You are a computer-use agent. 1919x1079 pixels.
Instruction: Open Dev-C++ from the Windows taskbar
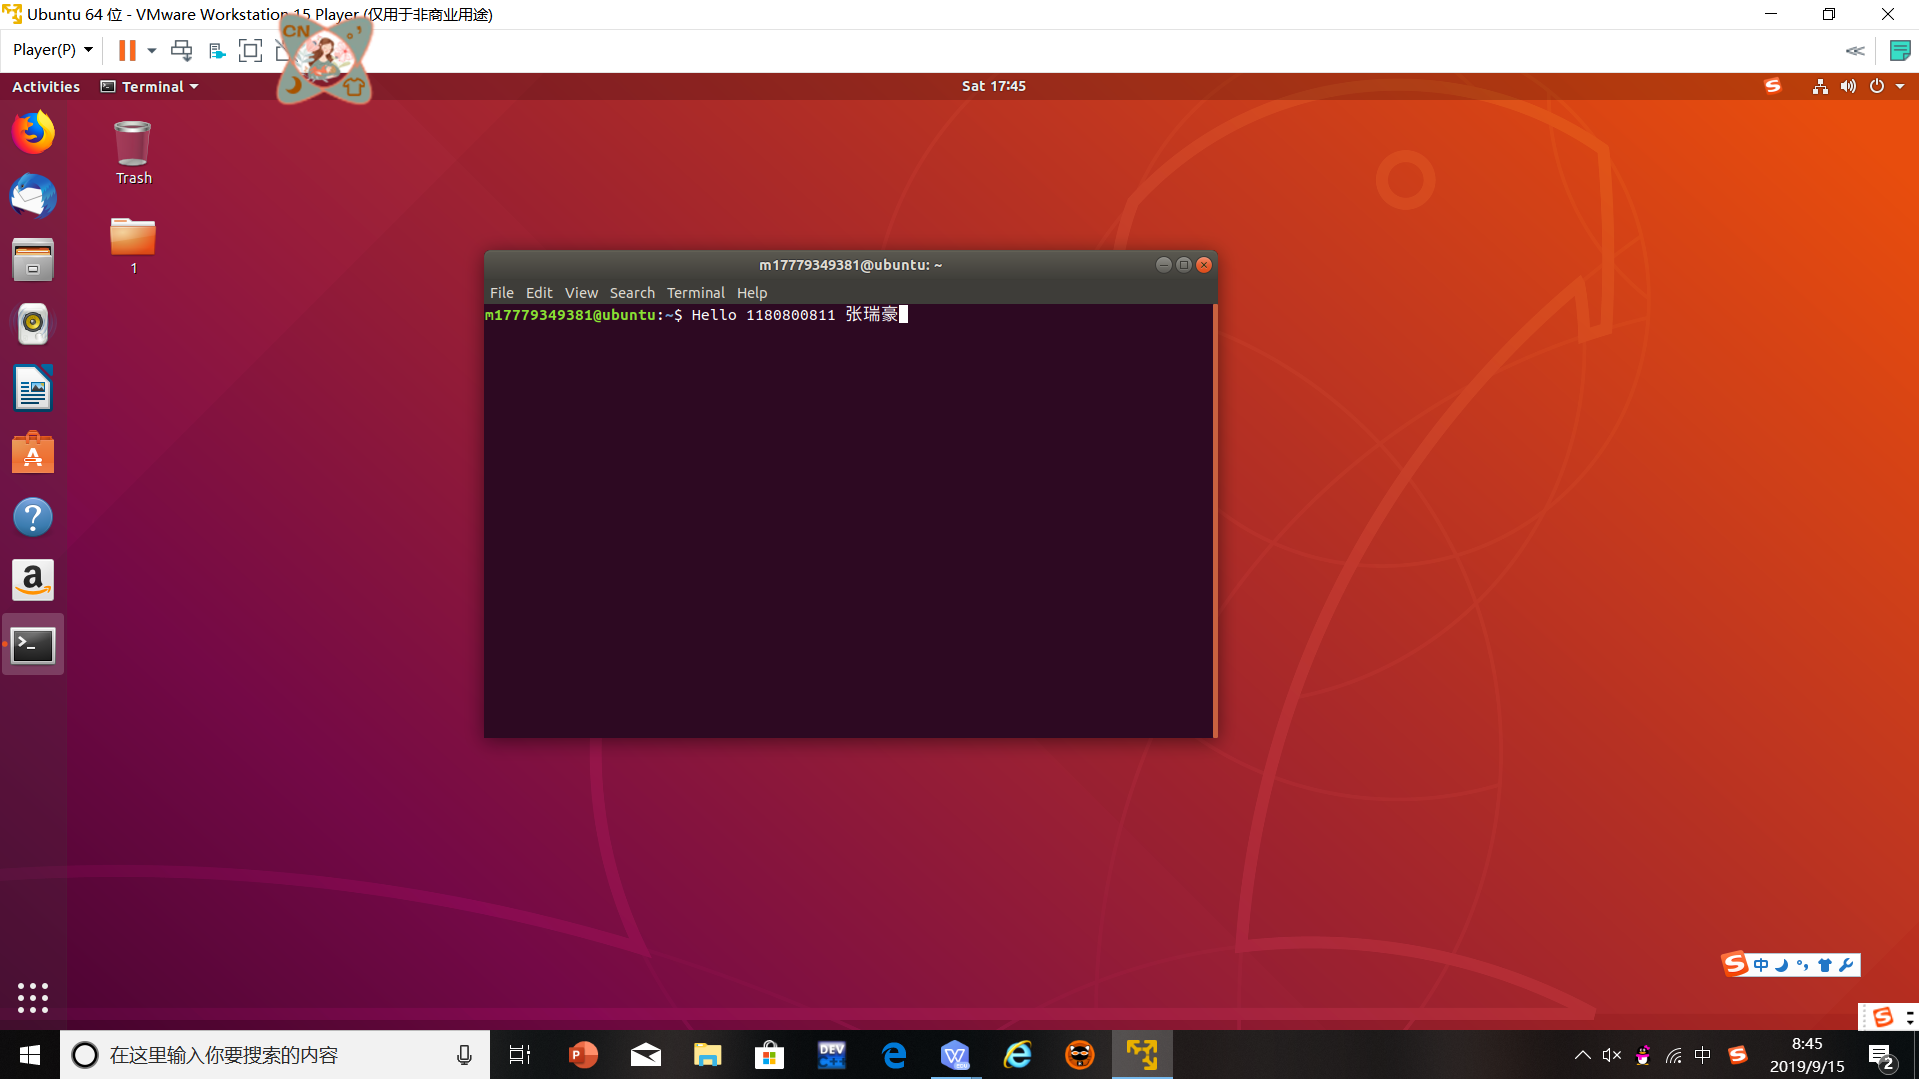coord(831,1055)
